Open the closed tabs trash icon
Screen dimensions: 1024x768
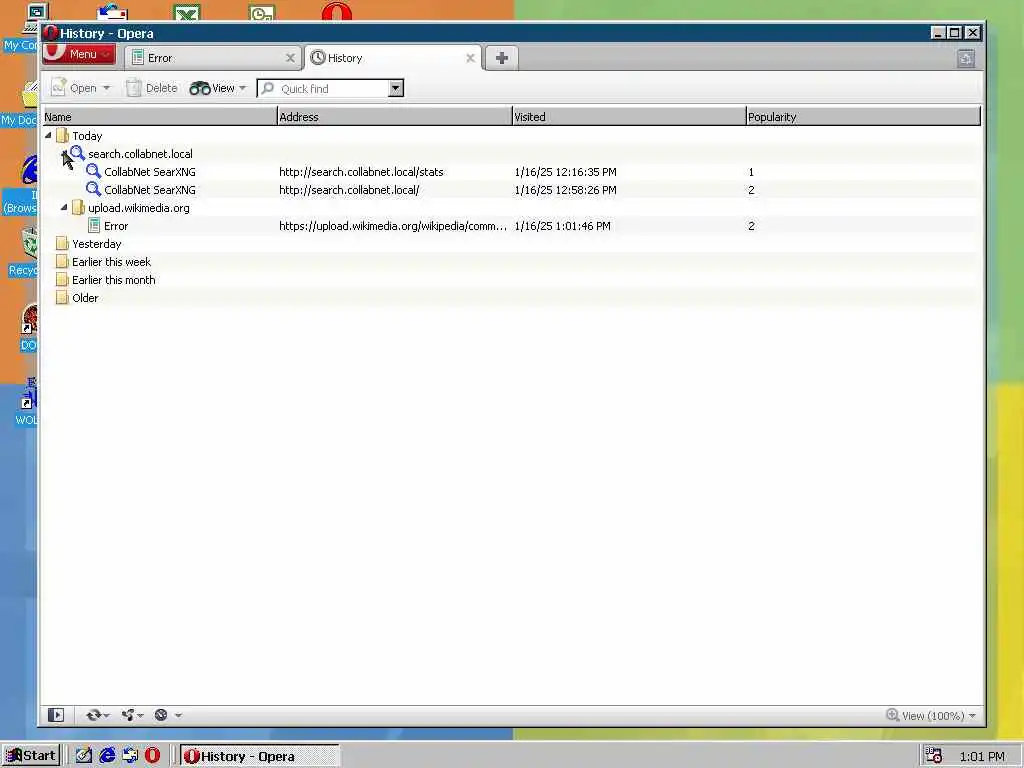click(966, 59)
